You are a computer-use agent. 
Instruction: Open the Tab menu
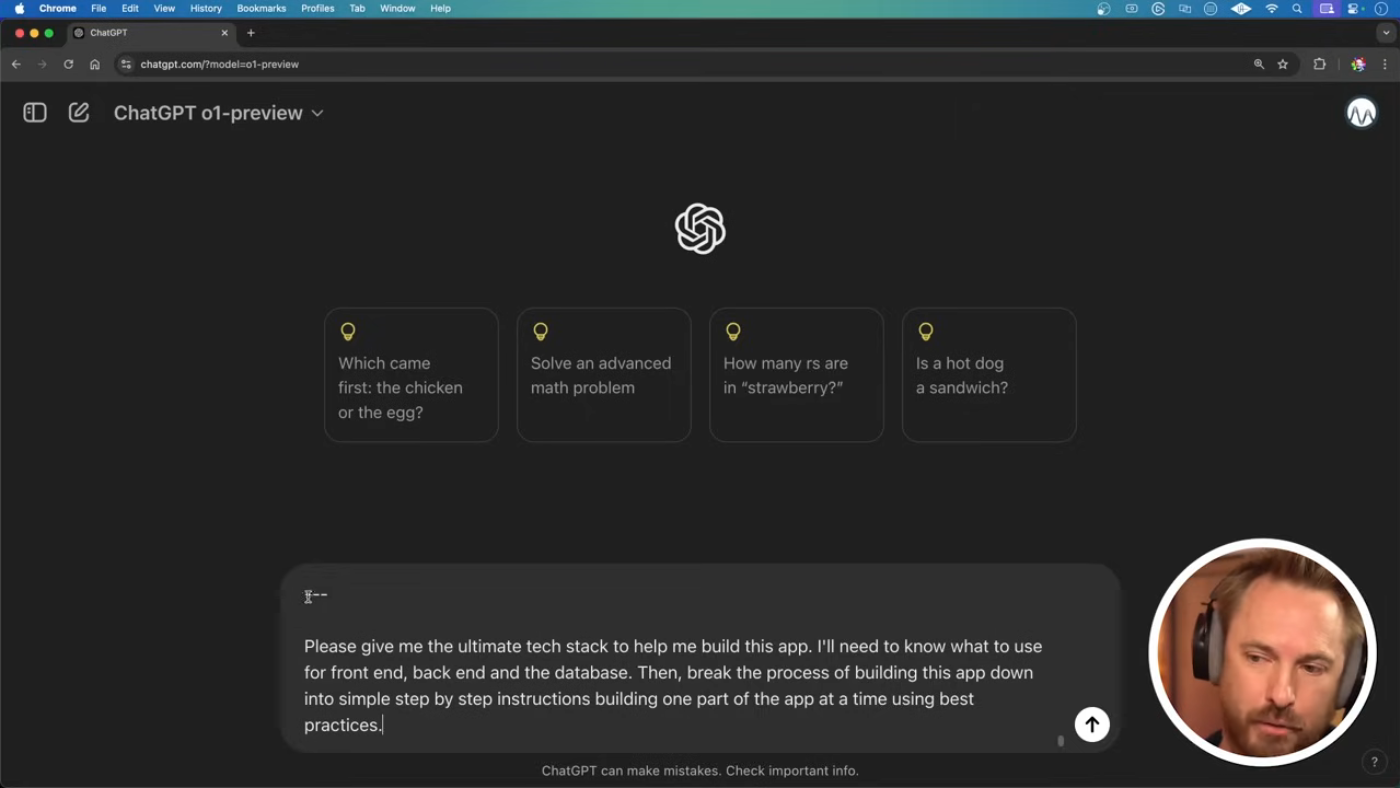[357, 8]
